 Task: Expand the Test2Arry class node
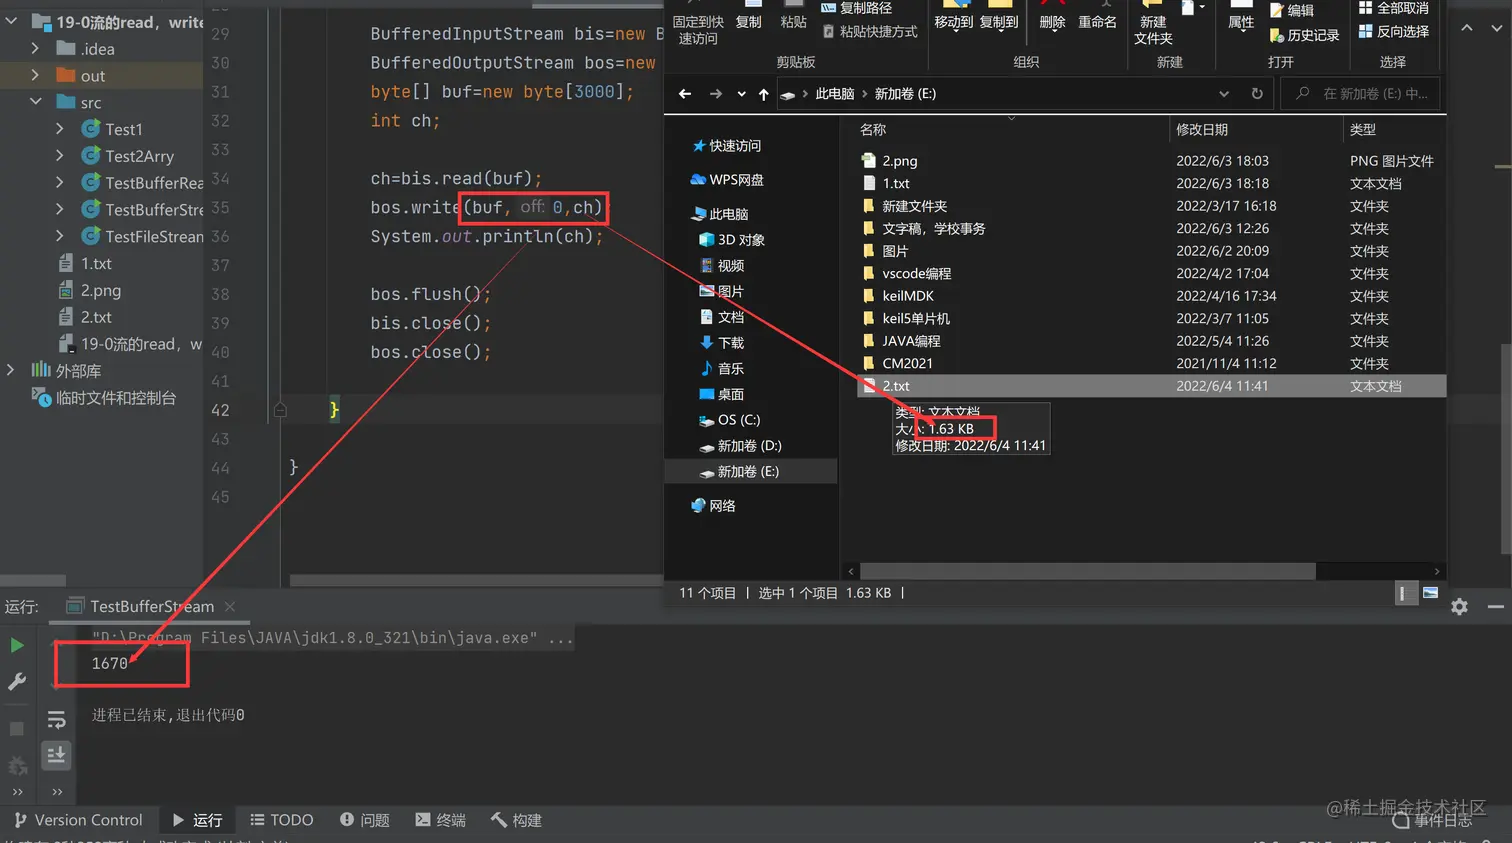[60, 156]
